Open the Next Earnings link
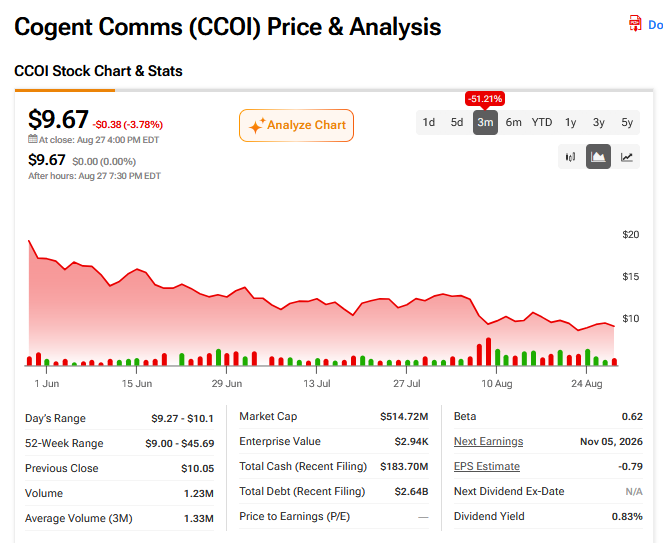 coord(488,442)
